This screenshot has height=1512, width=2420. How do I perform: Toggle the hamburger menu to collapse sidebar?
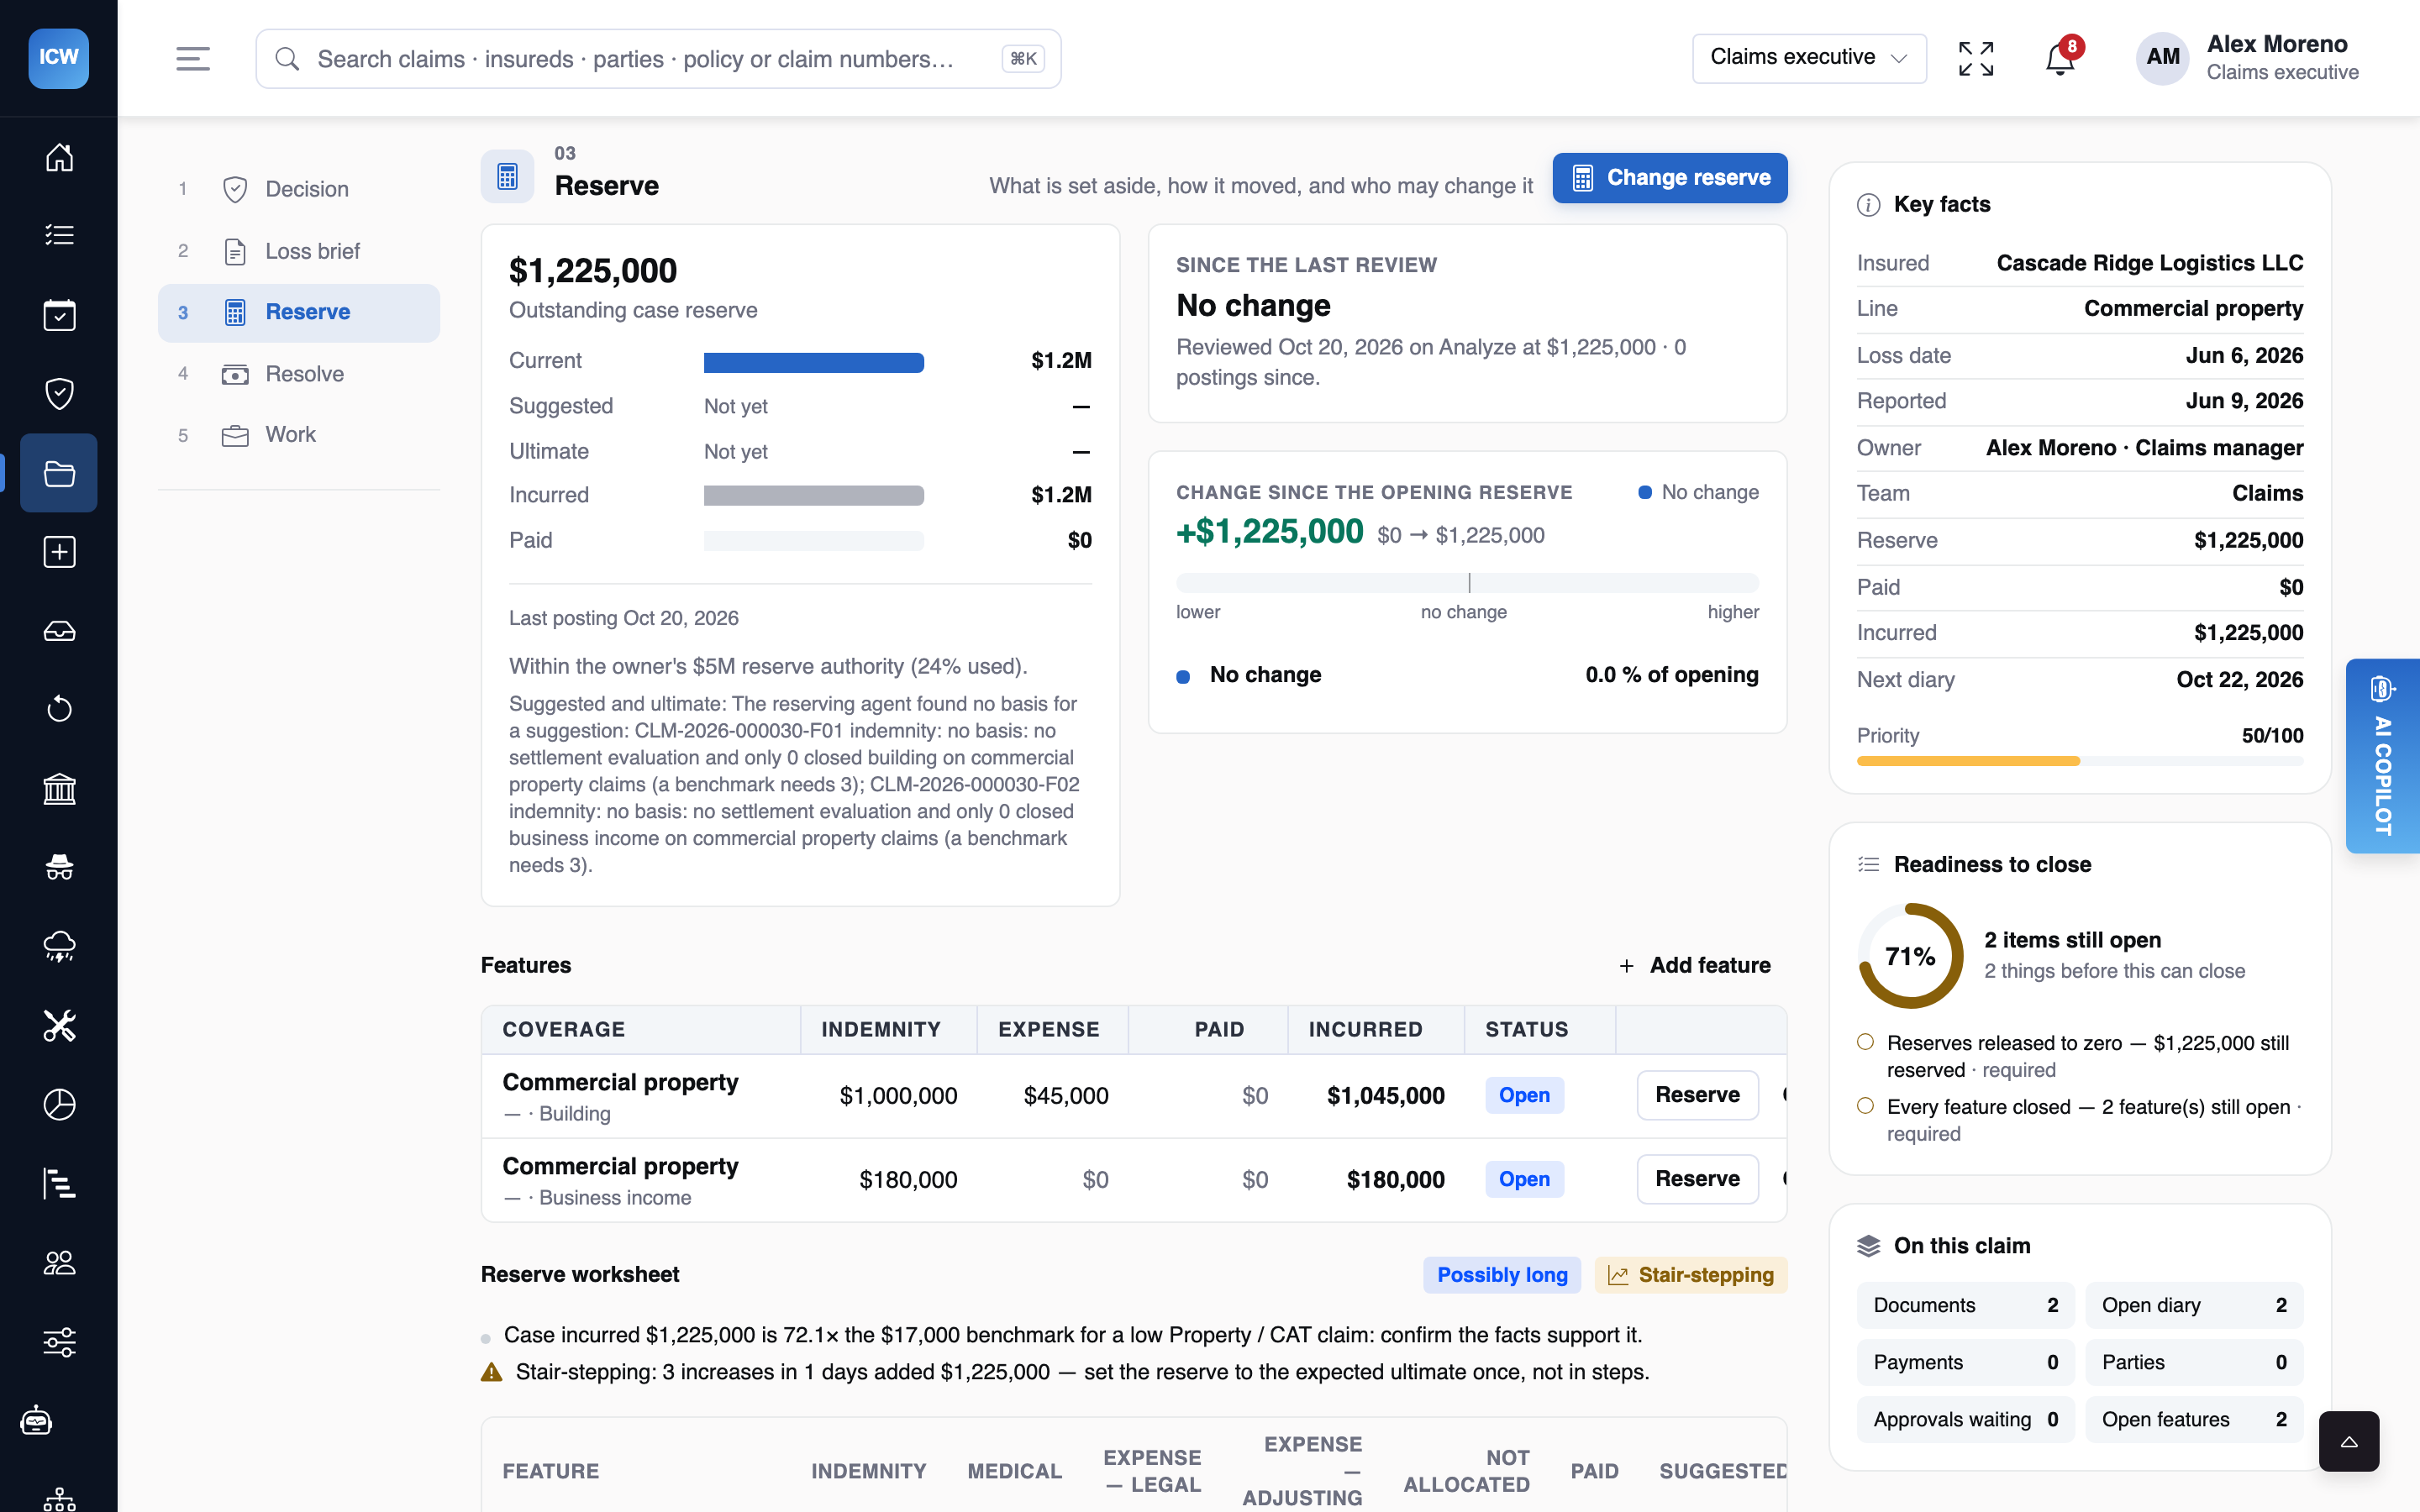coord(193,59)
